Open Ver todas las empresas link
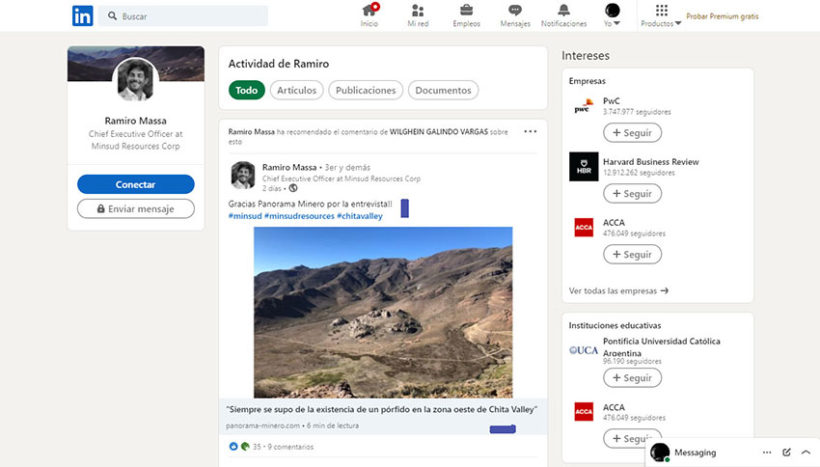Viewport: 820px width, 467px height. click(618, 291)
